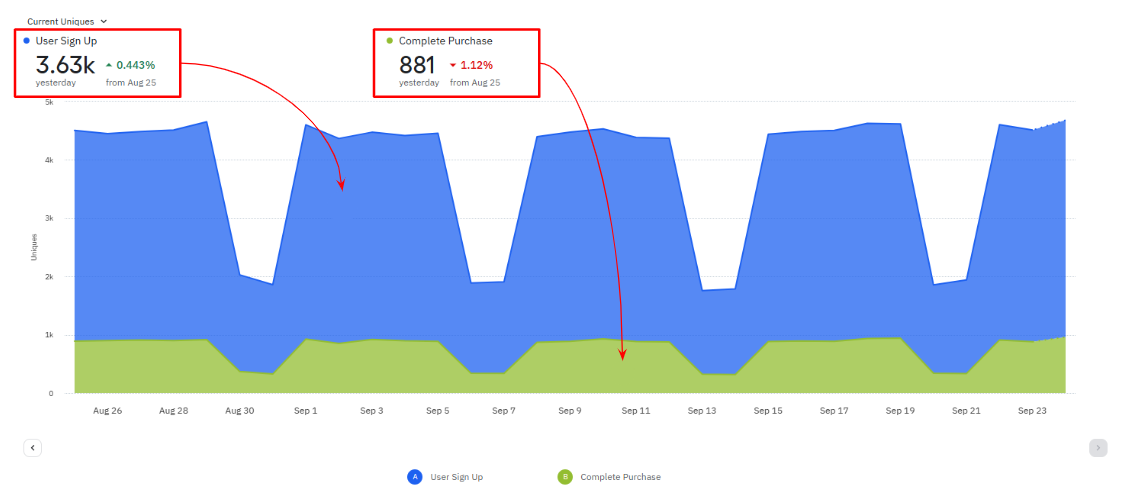
Task: Click the right arrow scroll button
Action: pyautogui.click(x=1098, y=448)
